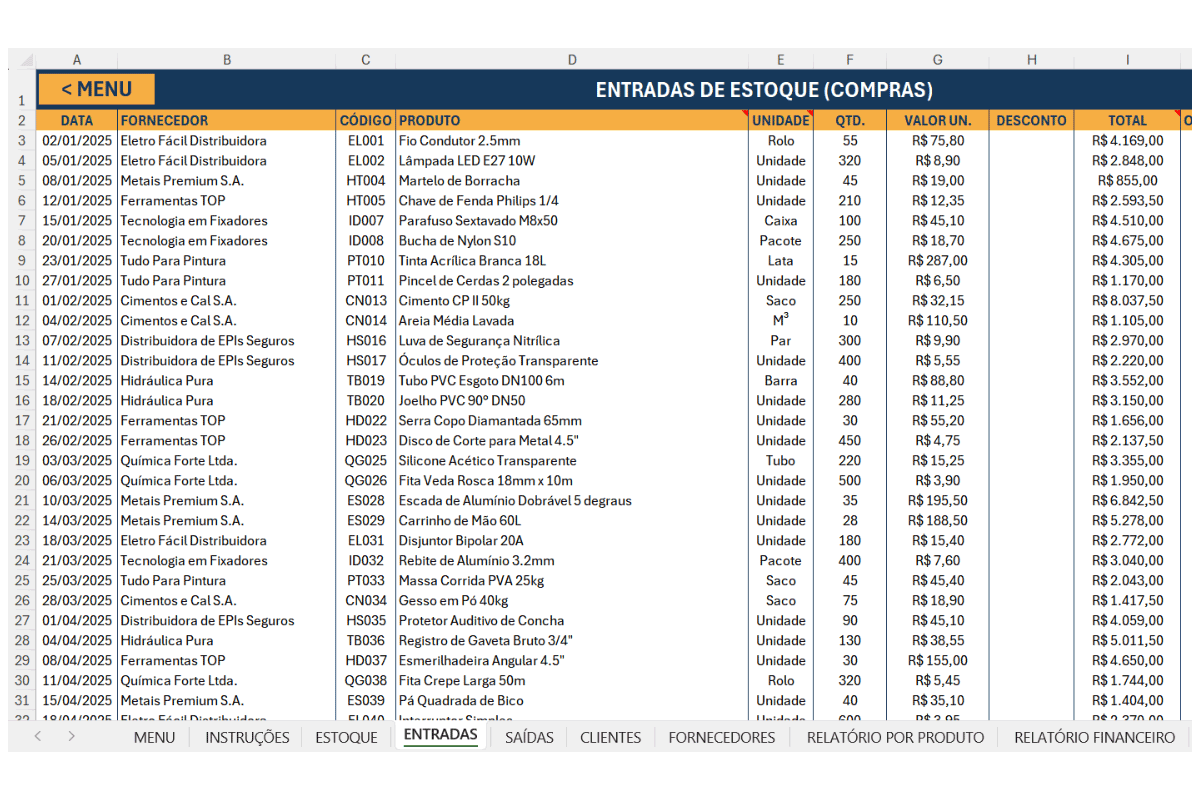
Task: Select column G header
Action: [938, 60]
